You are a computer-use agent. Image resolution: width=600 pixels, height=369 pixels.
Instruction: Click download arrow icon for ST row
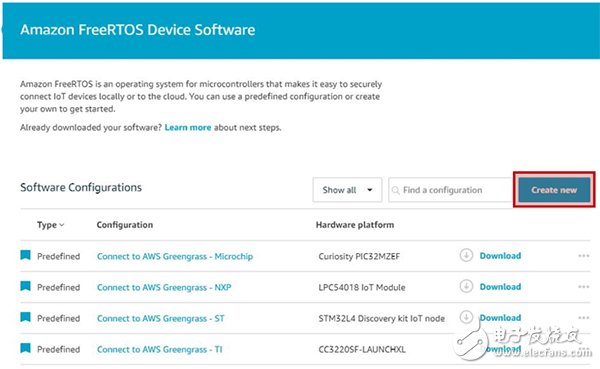pyautogui.click(x=466, y=317)
